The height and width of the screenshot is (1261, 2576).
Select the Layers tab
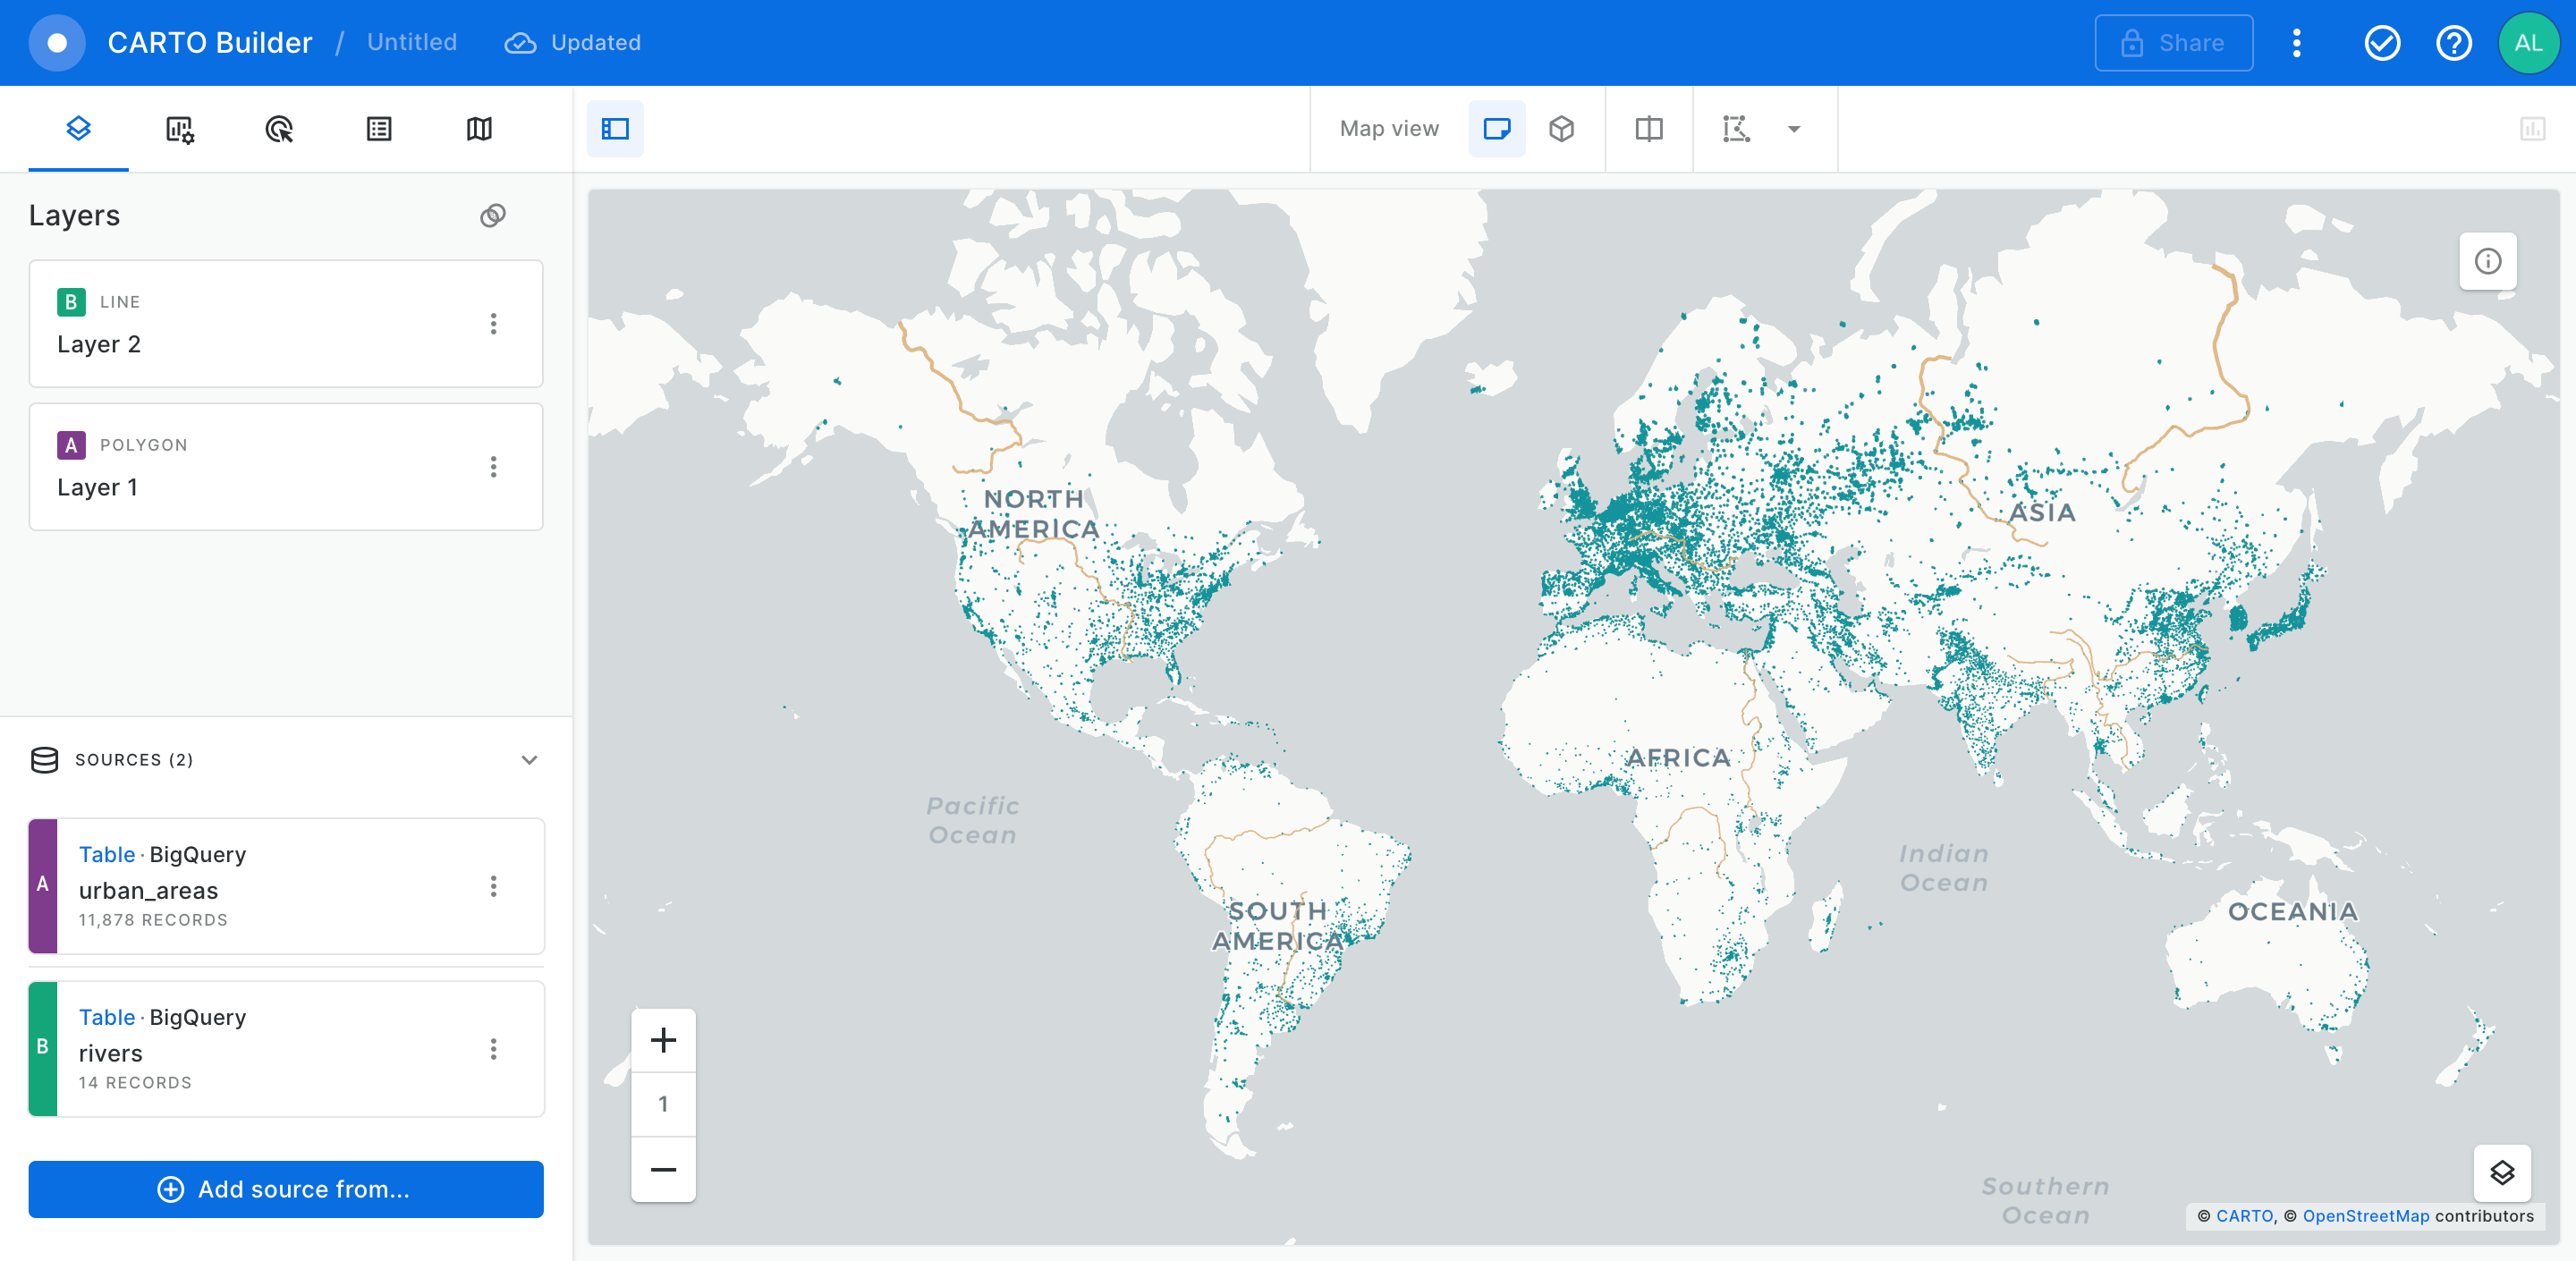coord(78,129)
